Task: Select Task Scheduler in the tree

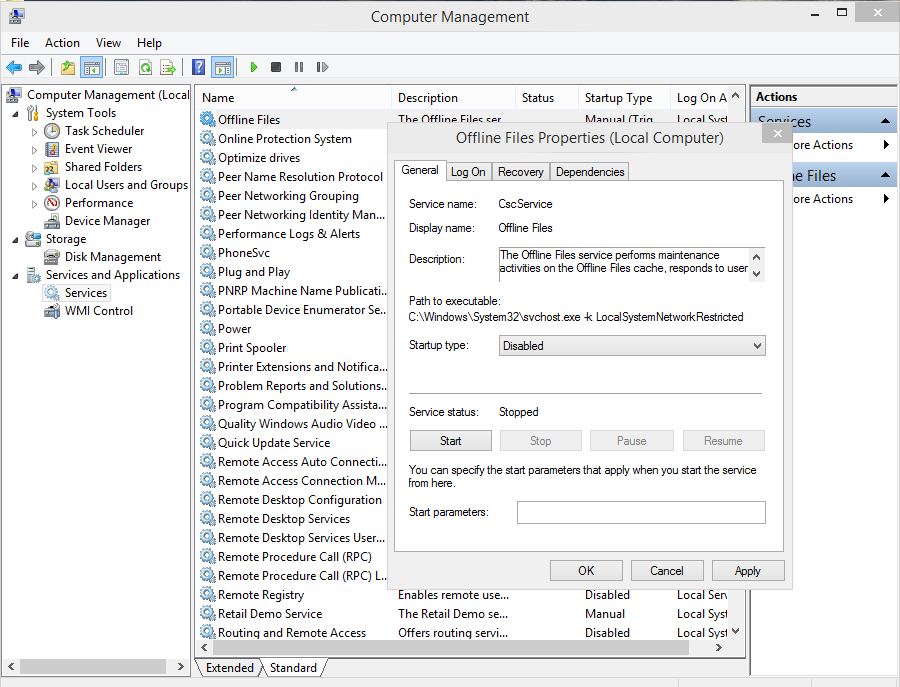Action: [104, 131]
